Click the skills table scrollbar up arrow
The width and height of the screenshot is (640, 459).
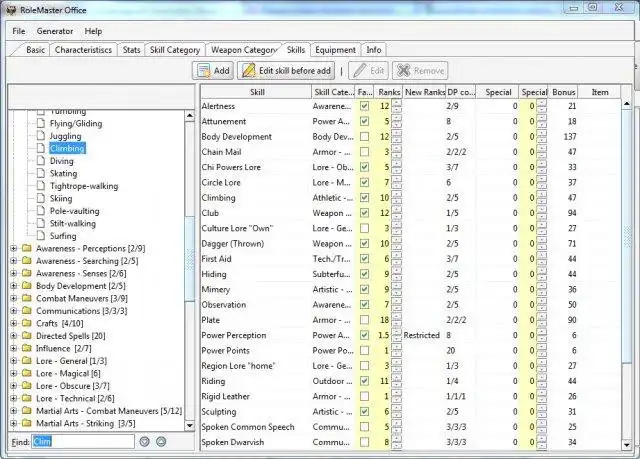(x=627, y=104)
